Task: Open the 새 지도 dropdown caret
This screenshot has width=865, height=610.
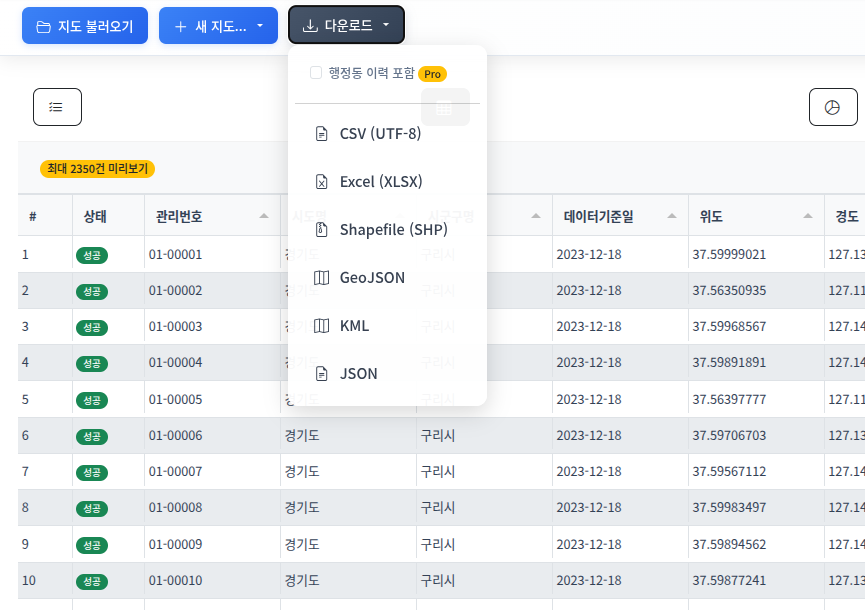Action: pos(260,25)
